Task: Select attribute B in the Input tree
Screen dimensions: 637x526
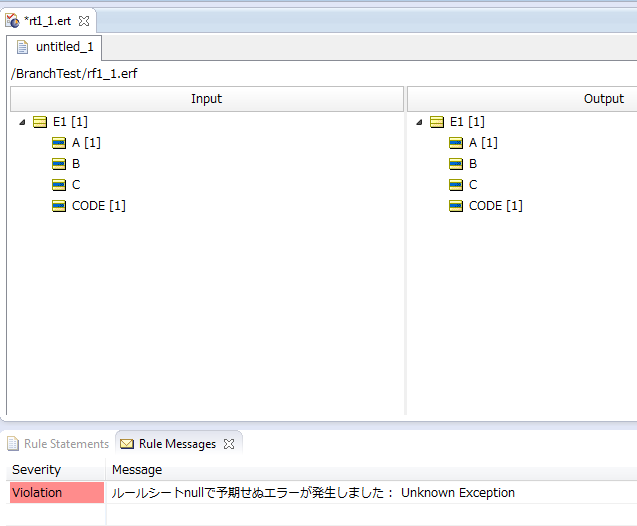Action: (76, 164)
